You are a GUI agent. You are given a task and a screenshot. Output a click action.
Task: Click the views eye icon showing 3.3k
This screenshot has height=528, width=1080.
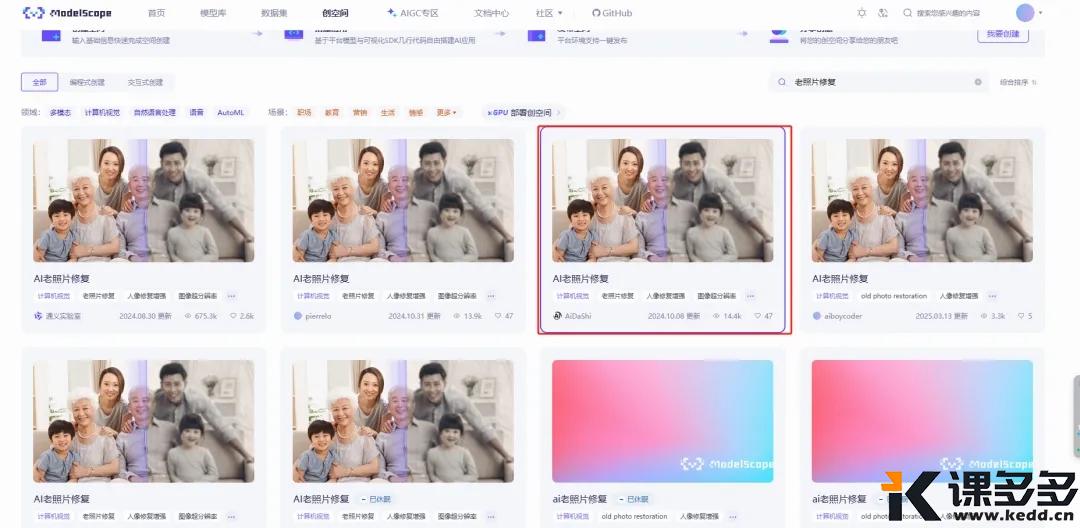[984, 316]
